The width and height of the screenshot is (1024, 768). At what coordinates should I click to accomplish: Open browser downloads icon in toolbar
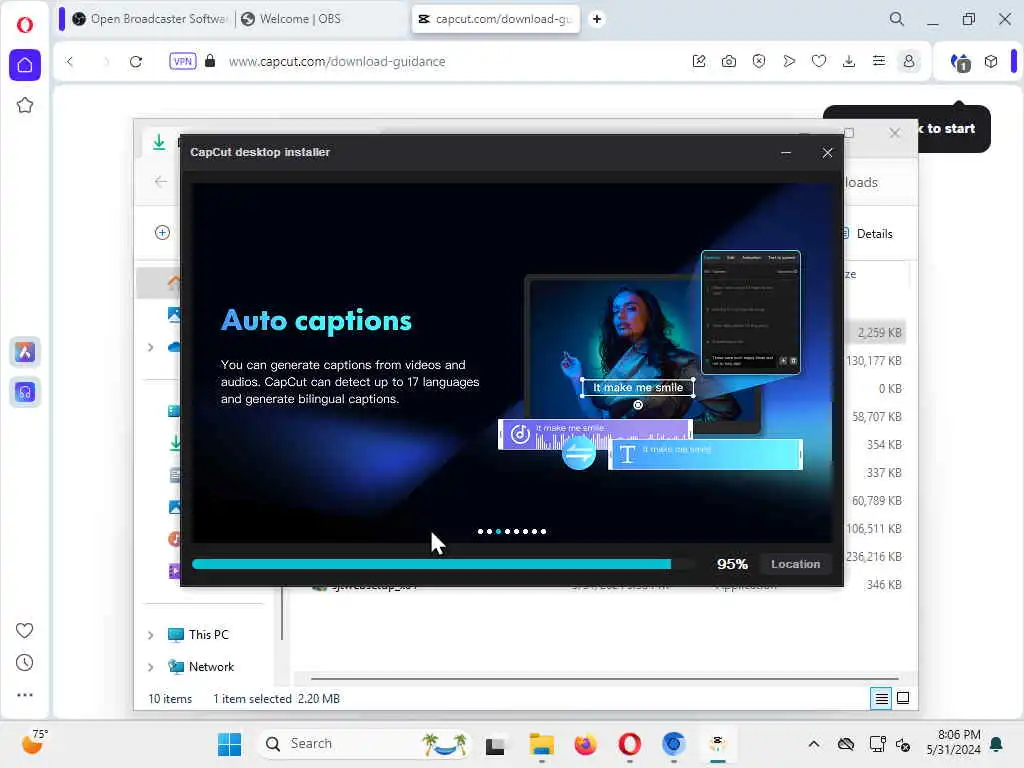coord(849,61)
